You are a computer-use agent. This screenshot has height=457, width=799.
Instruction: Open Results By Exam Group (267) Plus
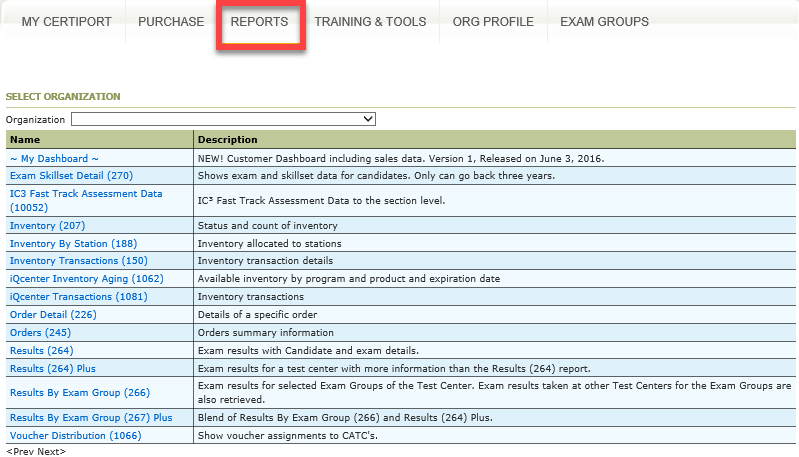(x=91, y=418)
